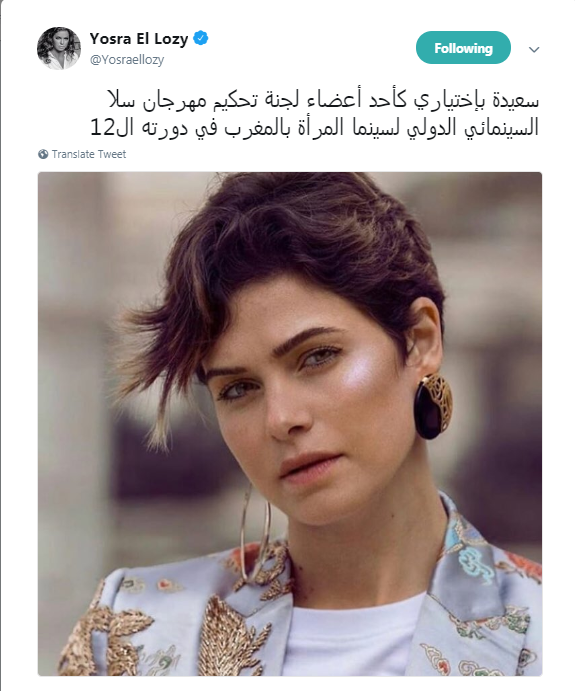Click the globe icon beside Translate Tweet
Image resolution: width=575 pixels, height=691 pixels.
click(x=43, y=154)
